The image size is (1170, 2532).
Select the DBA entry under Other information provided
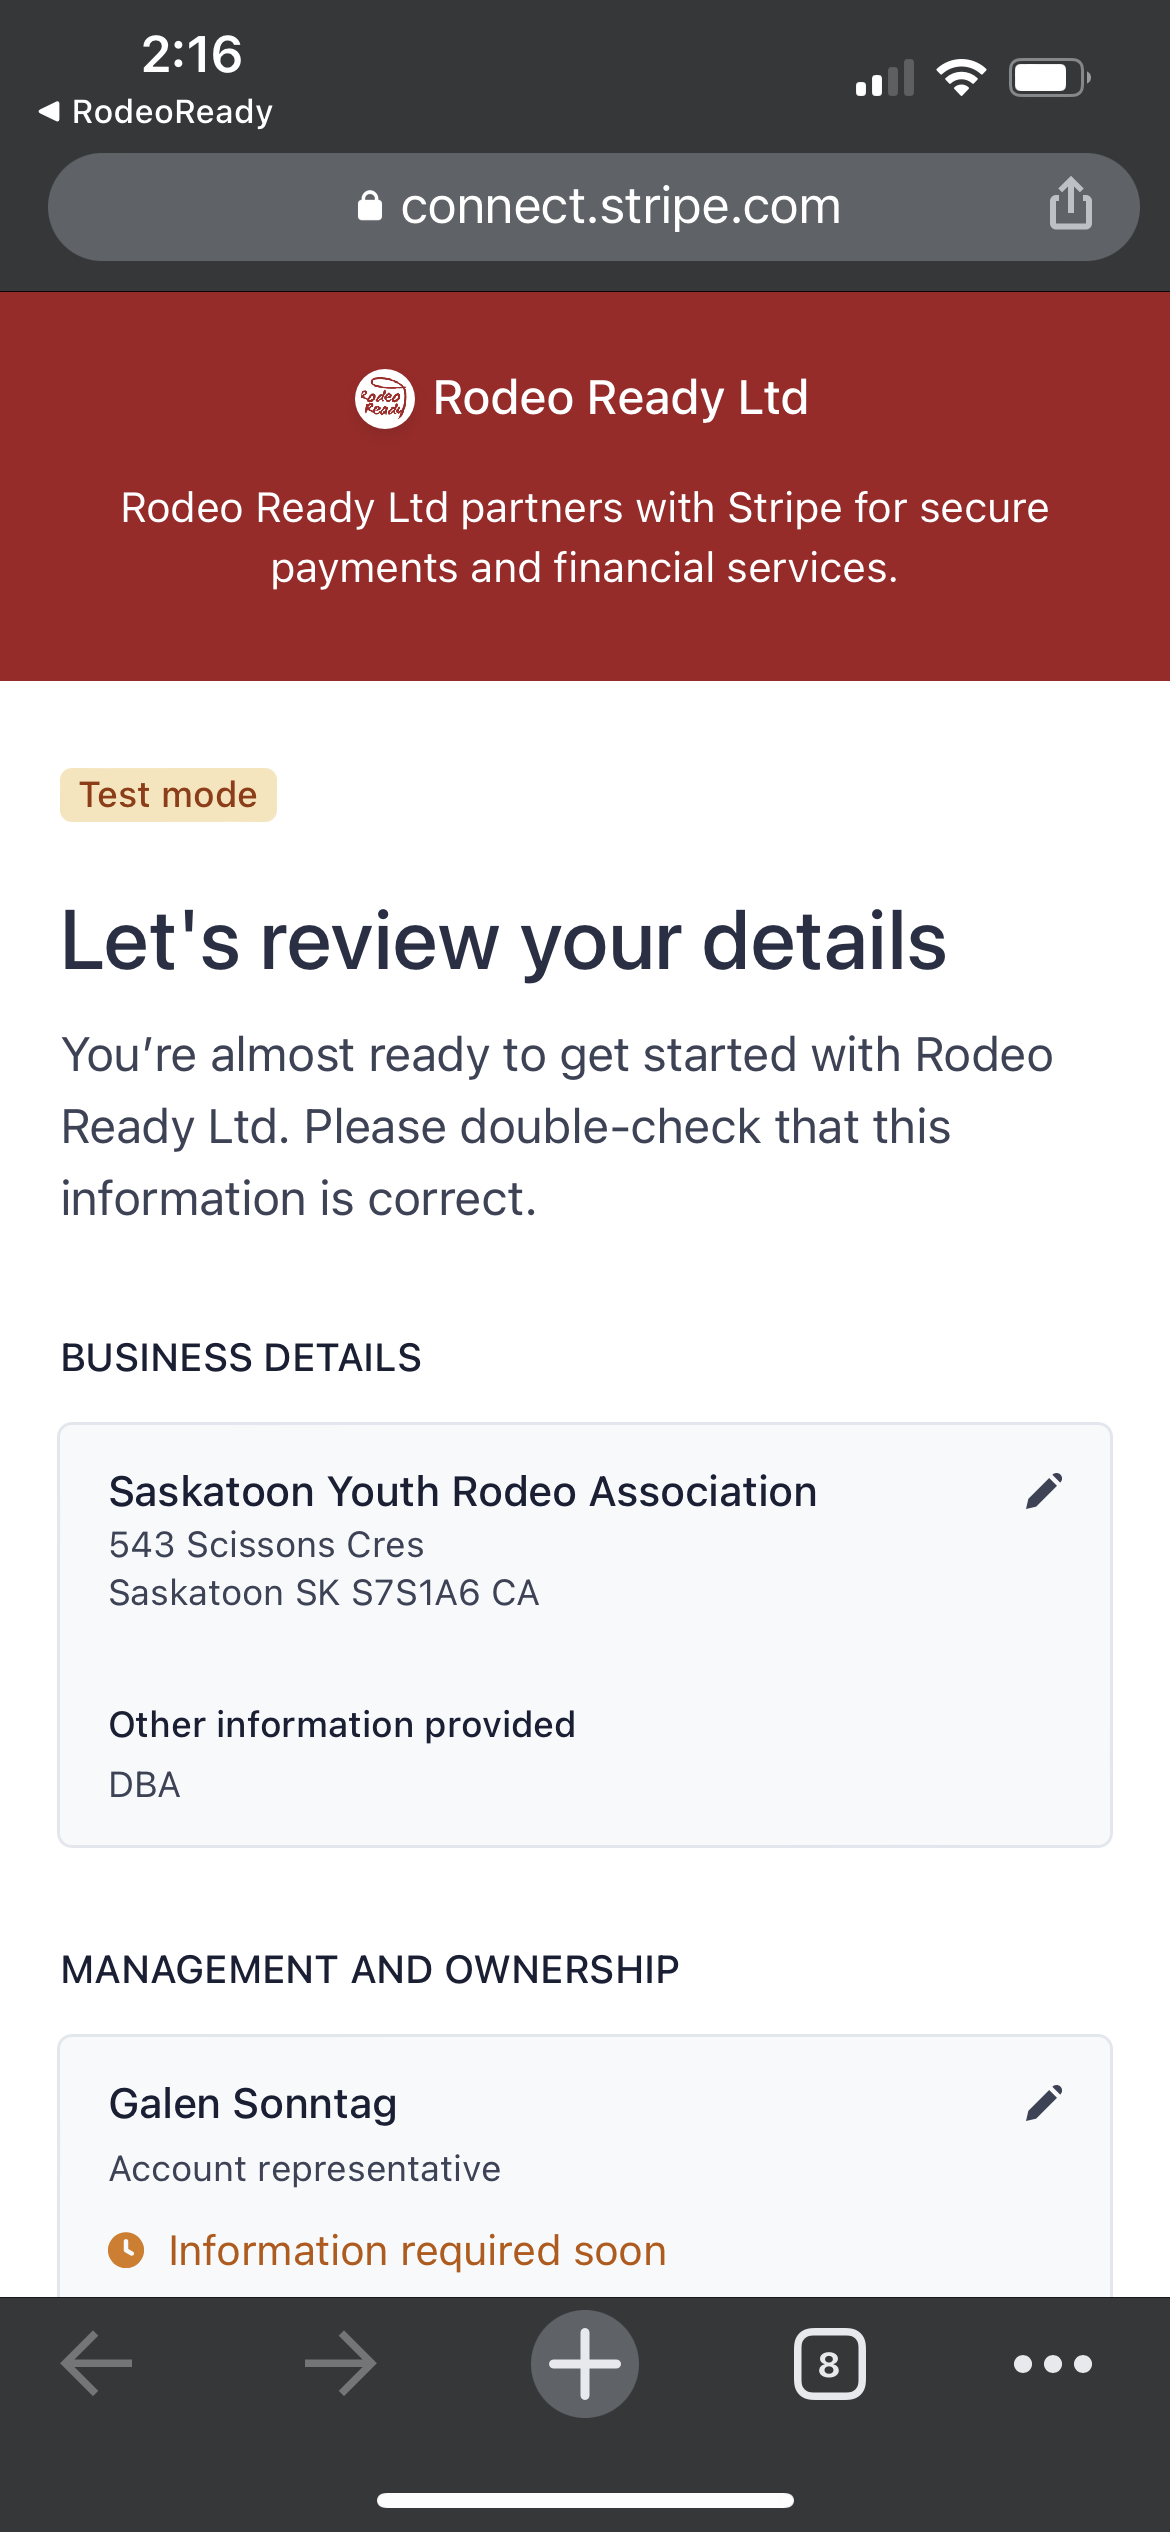click(144, 1784)
